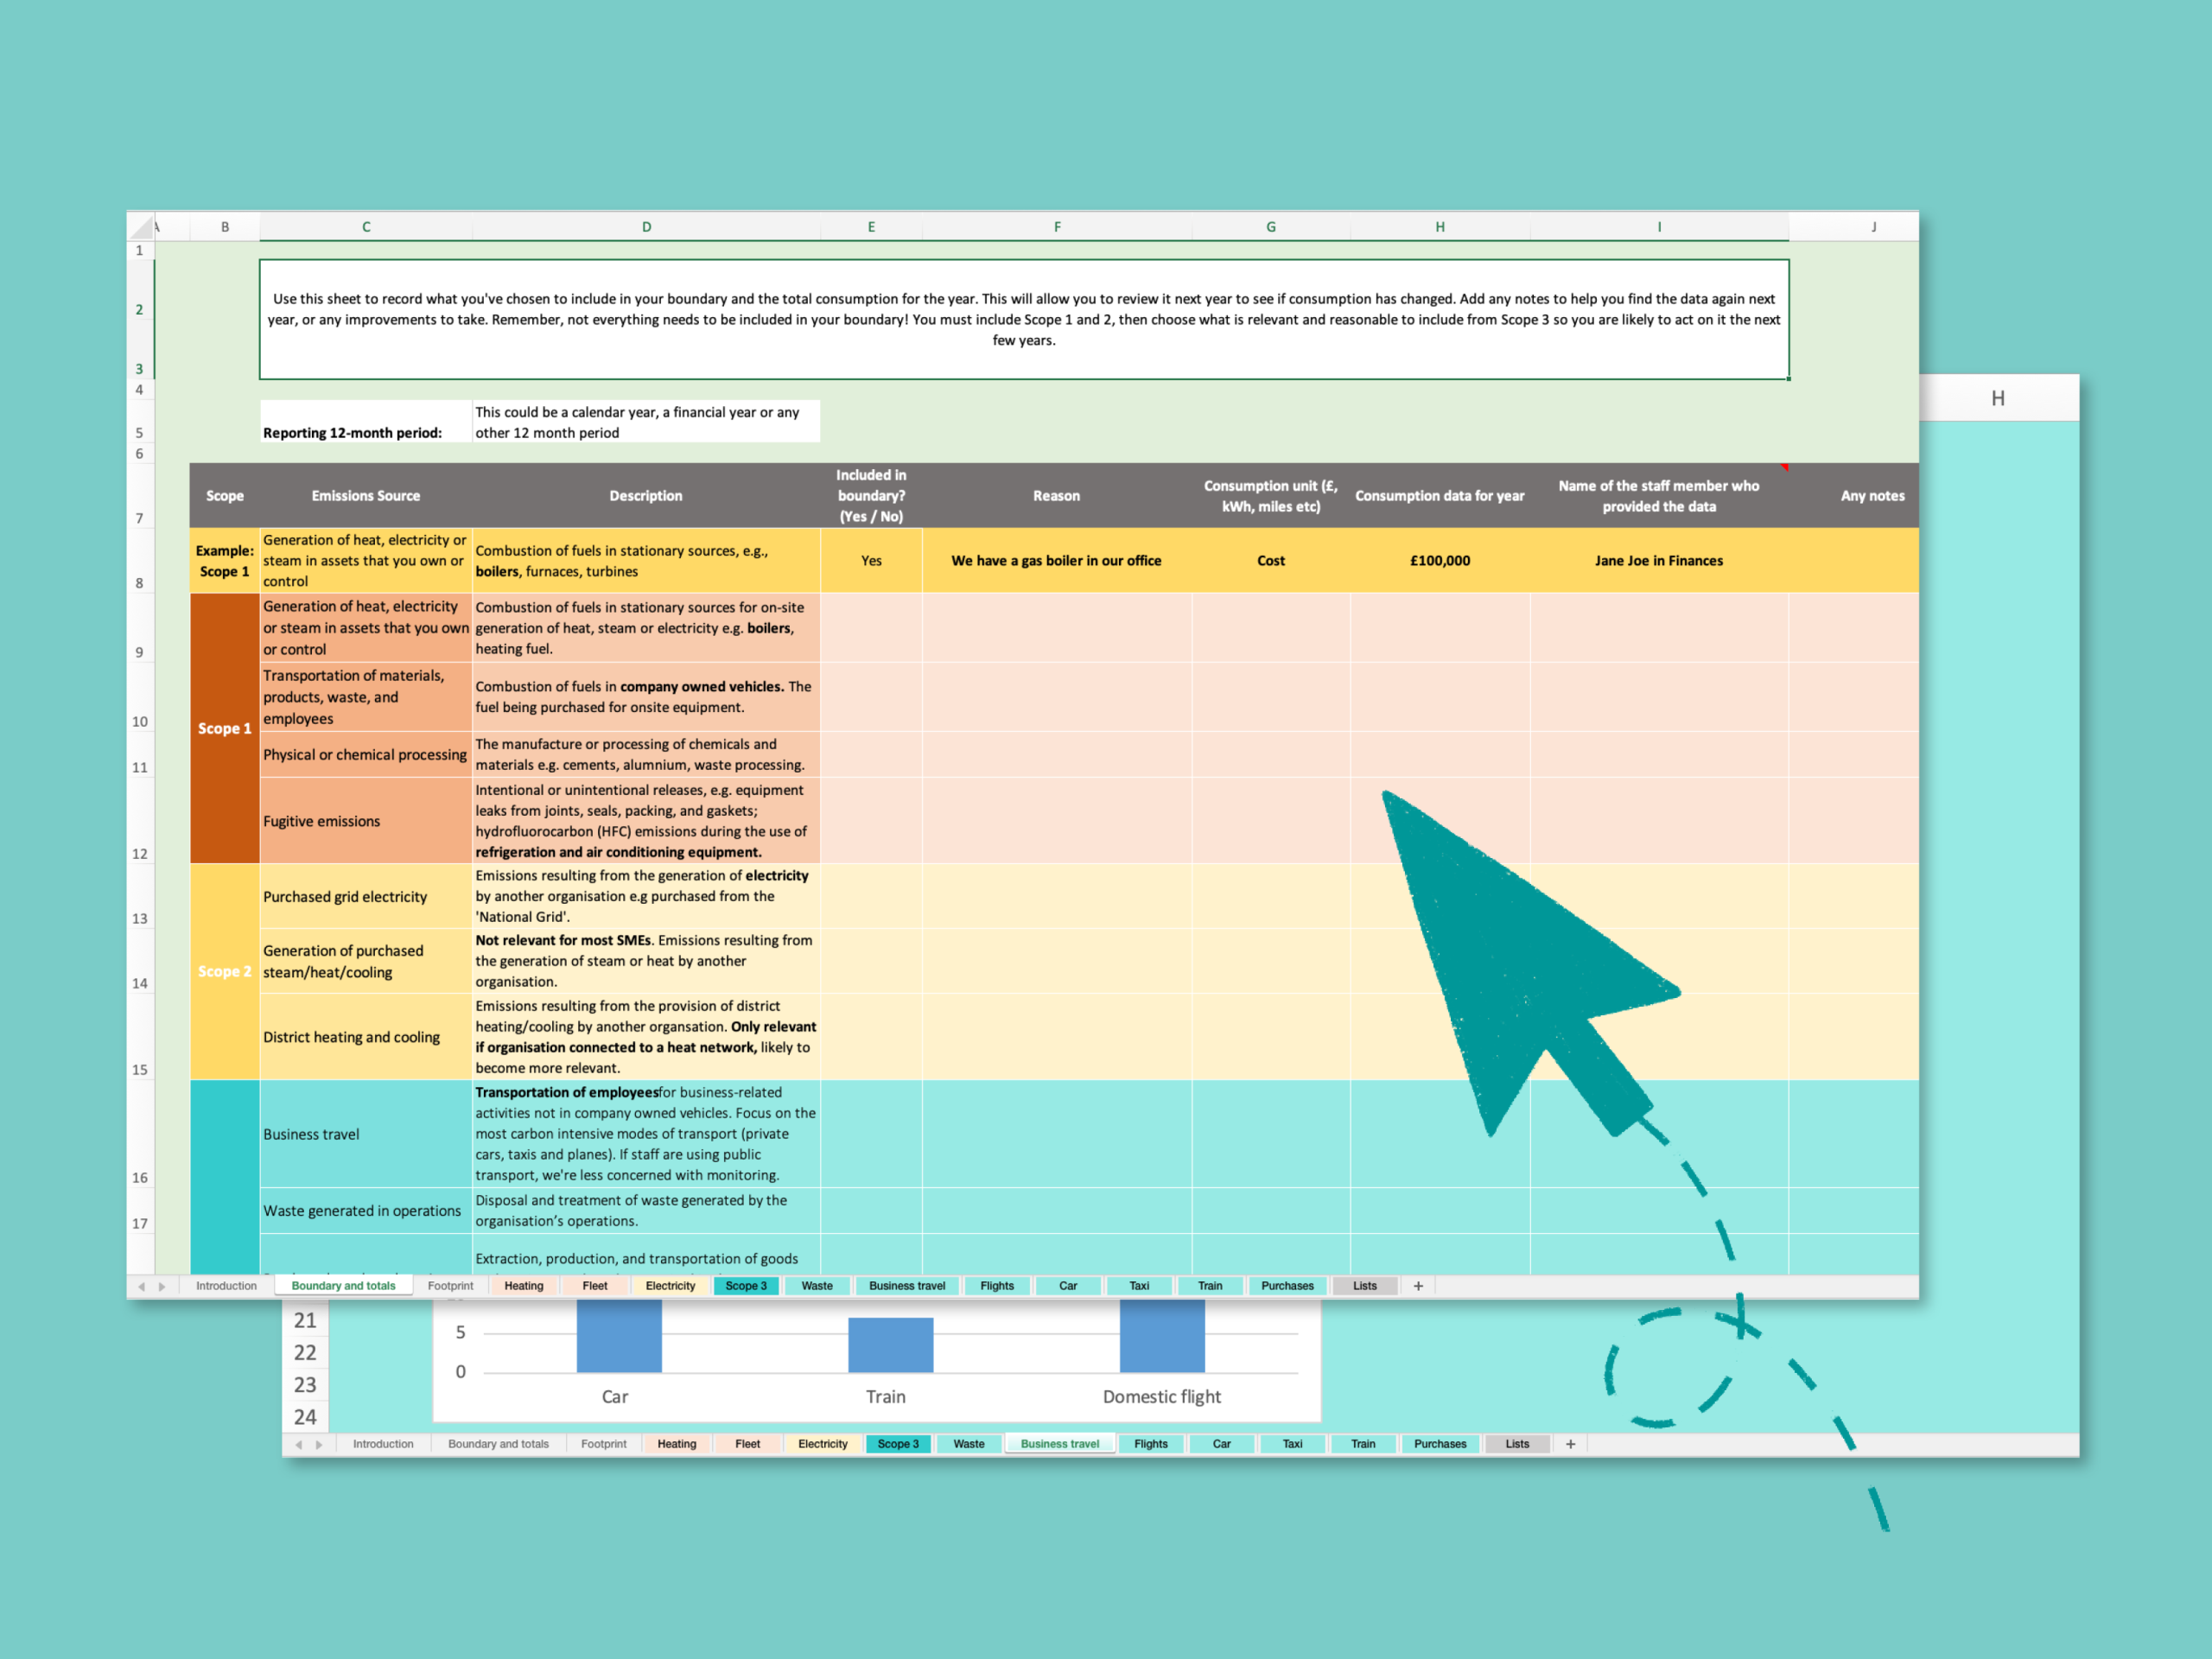
Task: Select column I header
Action: point(1659,227)
